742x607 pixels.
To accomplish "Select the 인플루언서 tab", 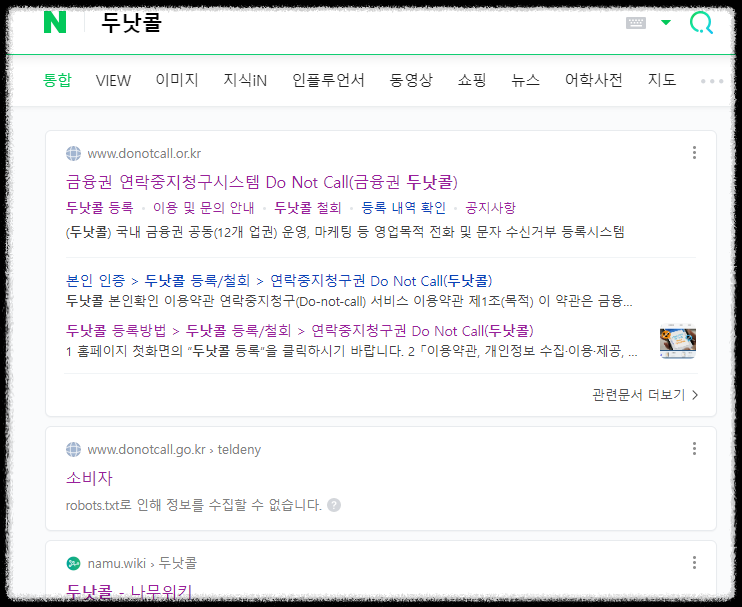I will click(x=328, y=80).
